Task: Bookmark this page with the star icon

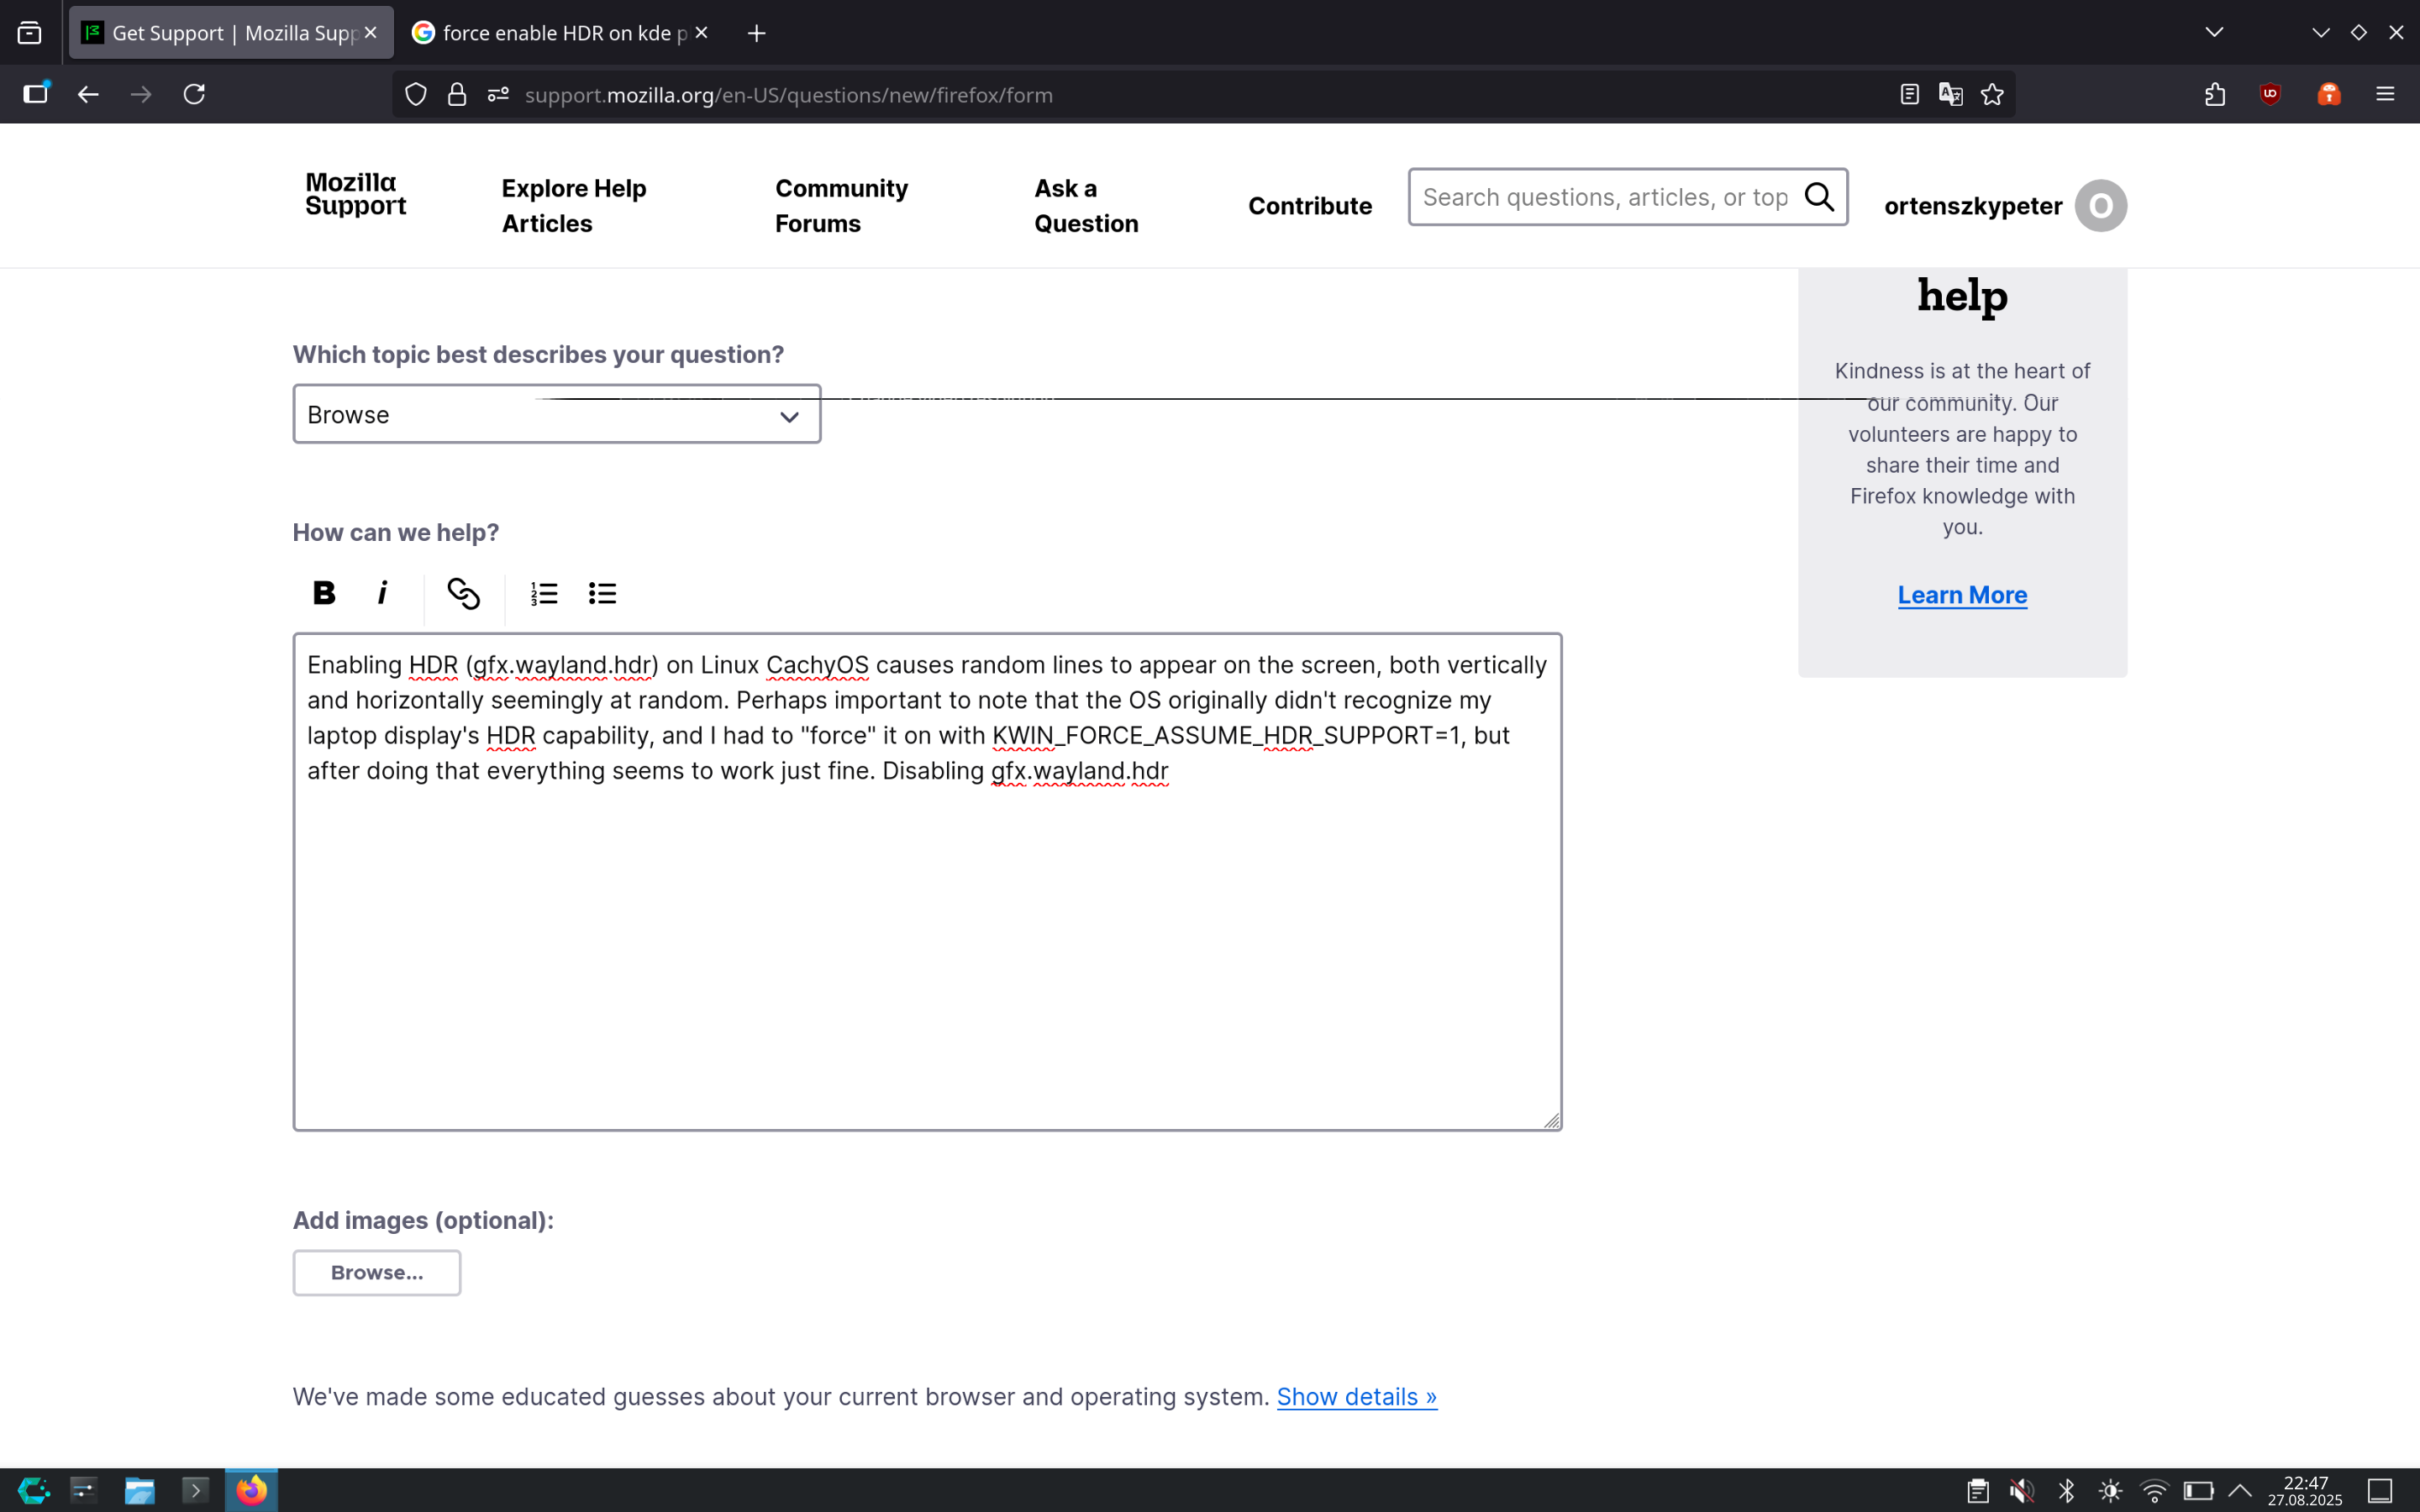Action: coord(1992,95)
